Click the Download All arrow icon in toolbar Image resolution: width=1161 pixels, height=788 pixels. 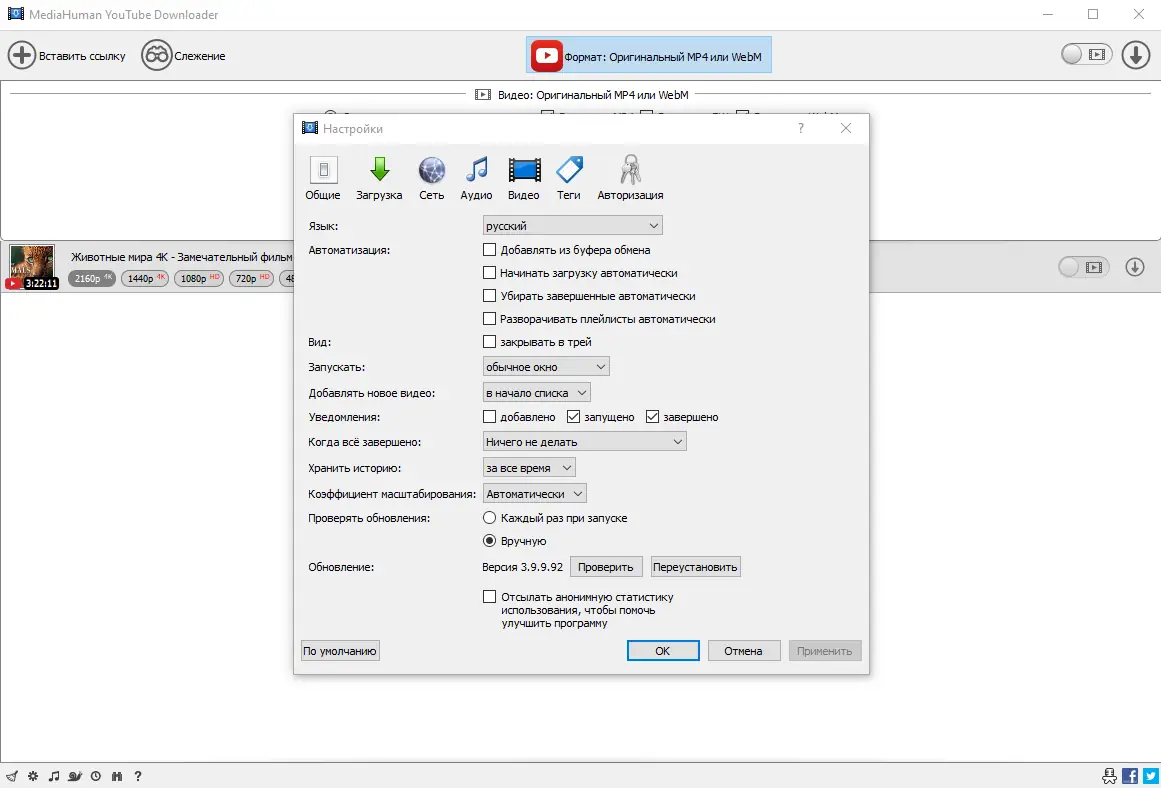pyautogui.click(x=1135, y=55)
